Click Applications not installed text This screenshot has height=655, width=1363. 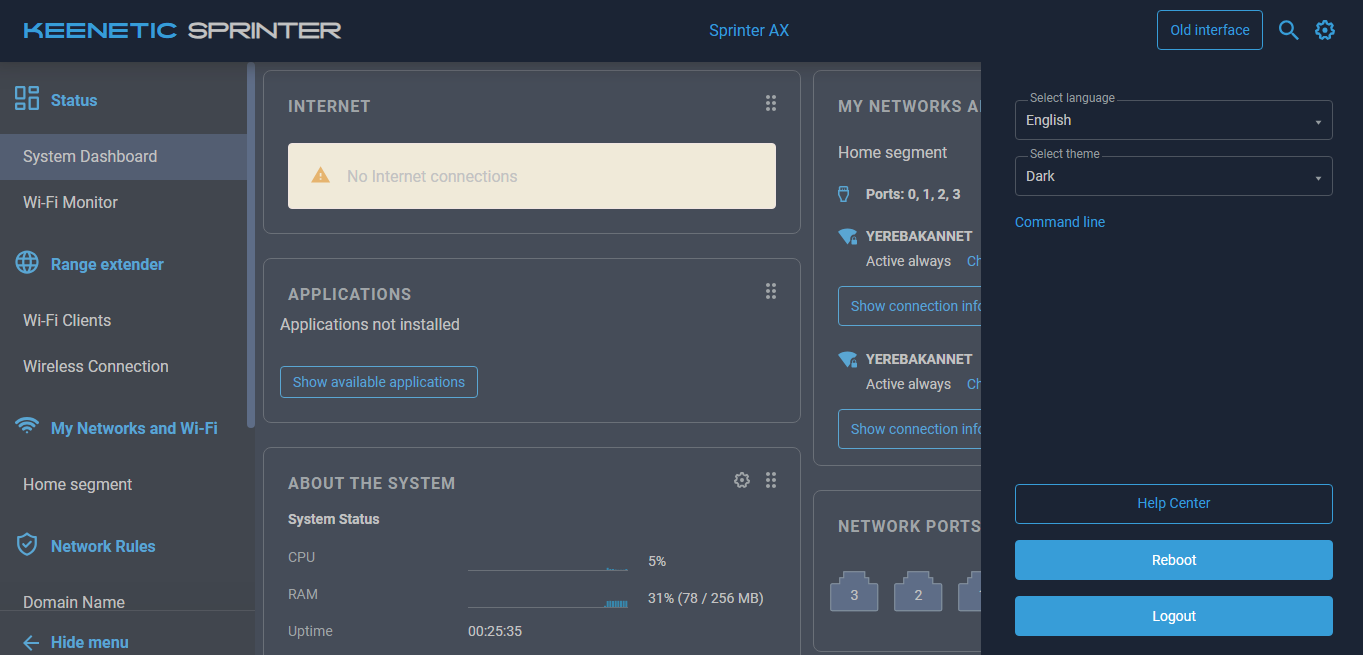(370, 324)
